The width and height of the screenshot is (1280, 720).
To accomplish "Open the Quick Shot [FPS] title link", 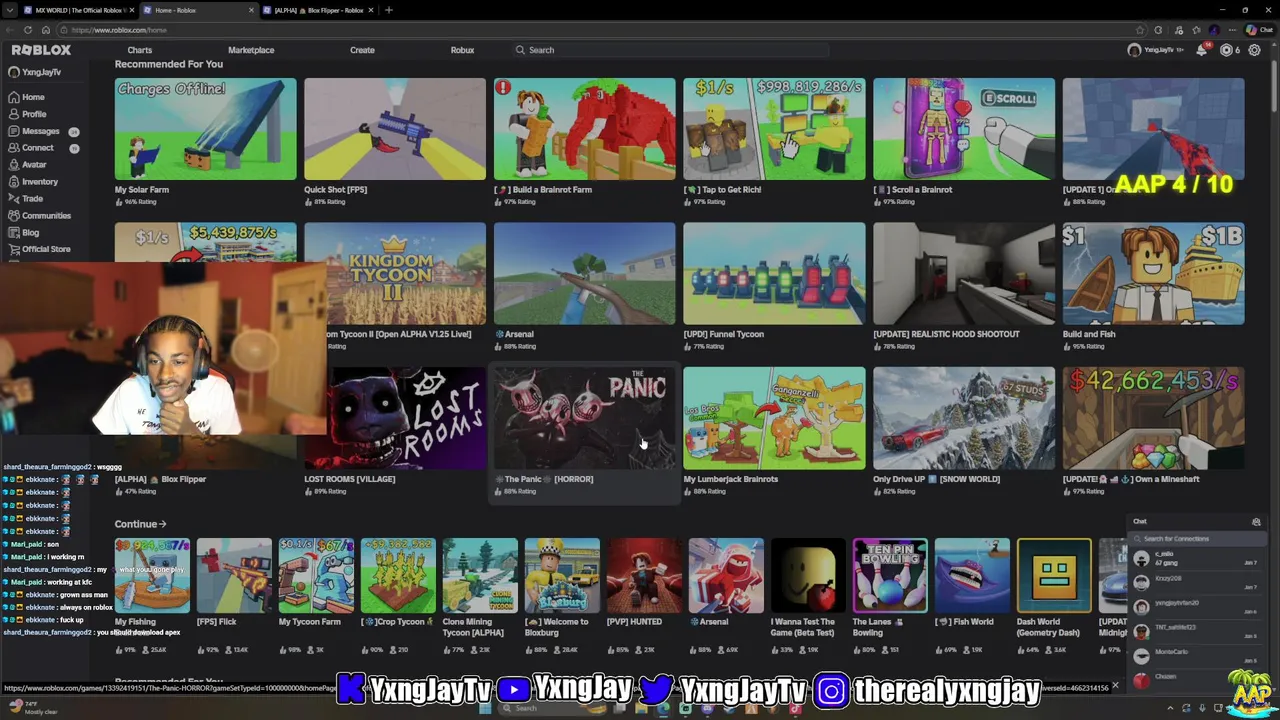I will click(336, 190).
